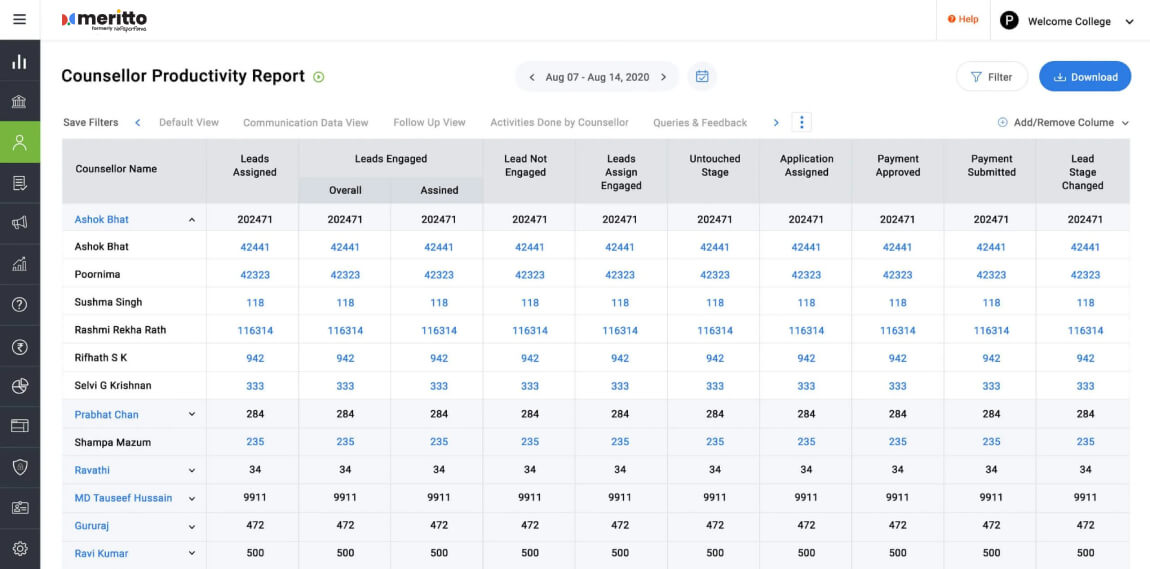This screenshot has height=569, width=1150.
Task: Click Save Filters
Action: [90, 122]
